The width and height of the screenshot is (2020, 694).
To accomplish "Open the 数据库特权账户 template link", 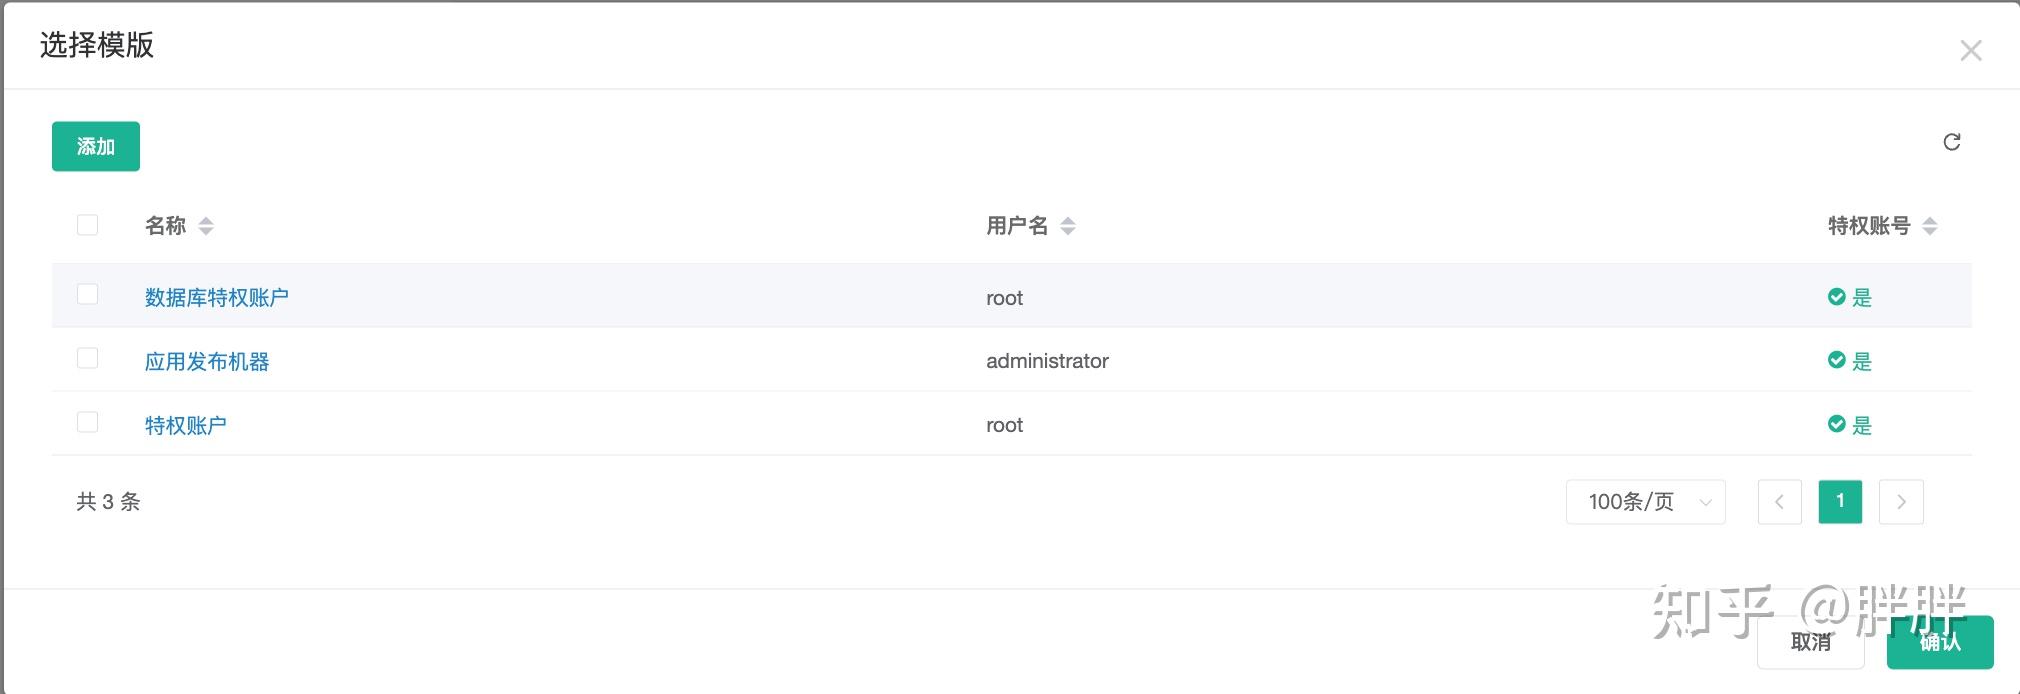I will click(217, 296).
